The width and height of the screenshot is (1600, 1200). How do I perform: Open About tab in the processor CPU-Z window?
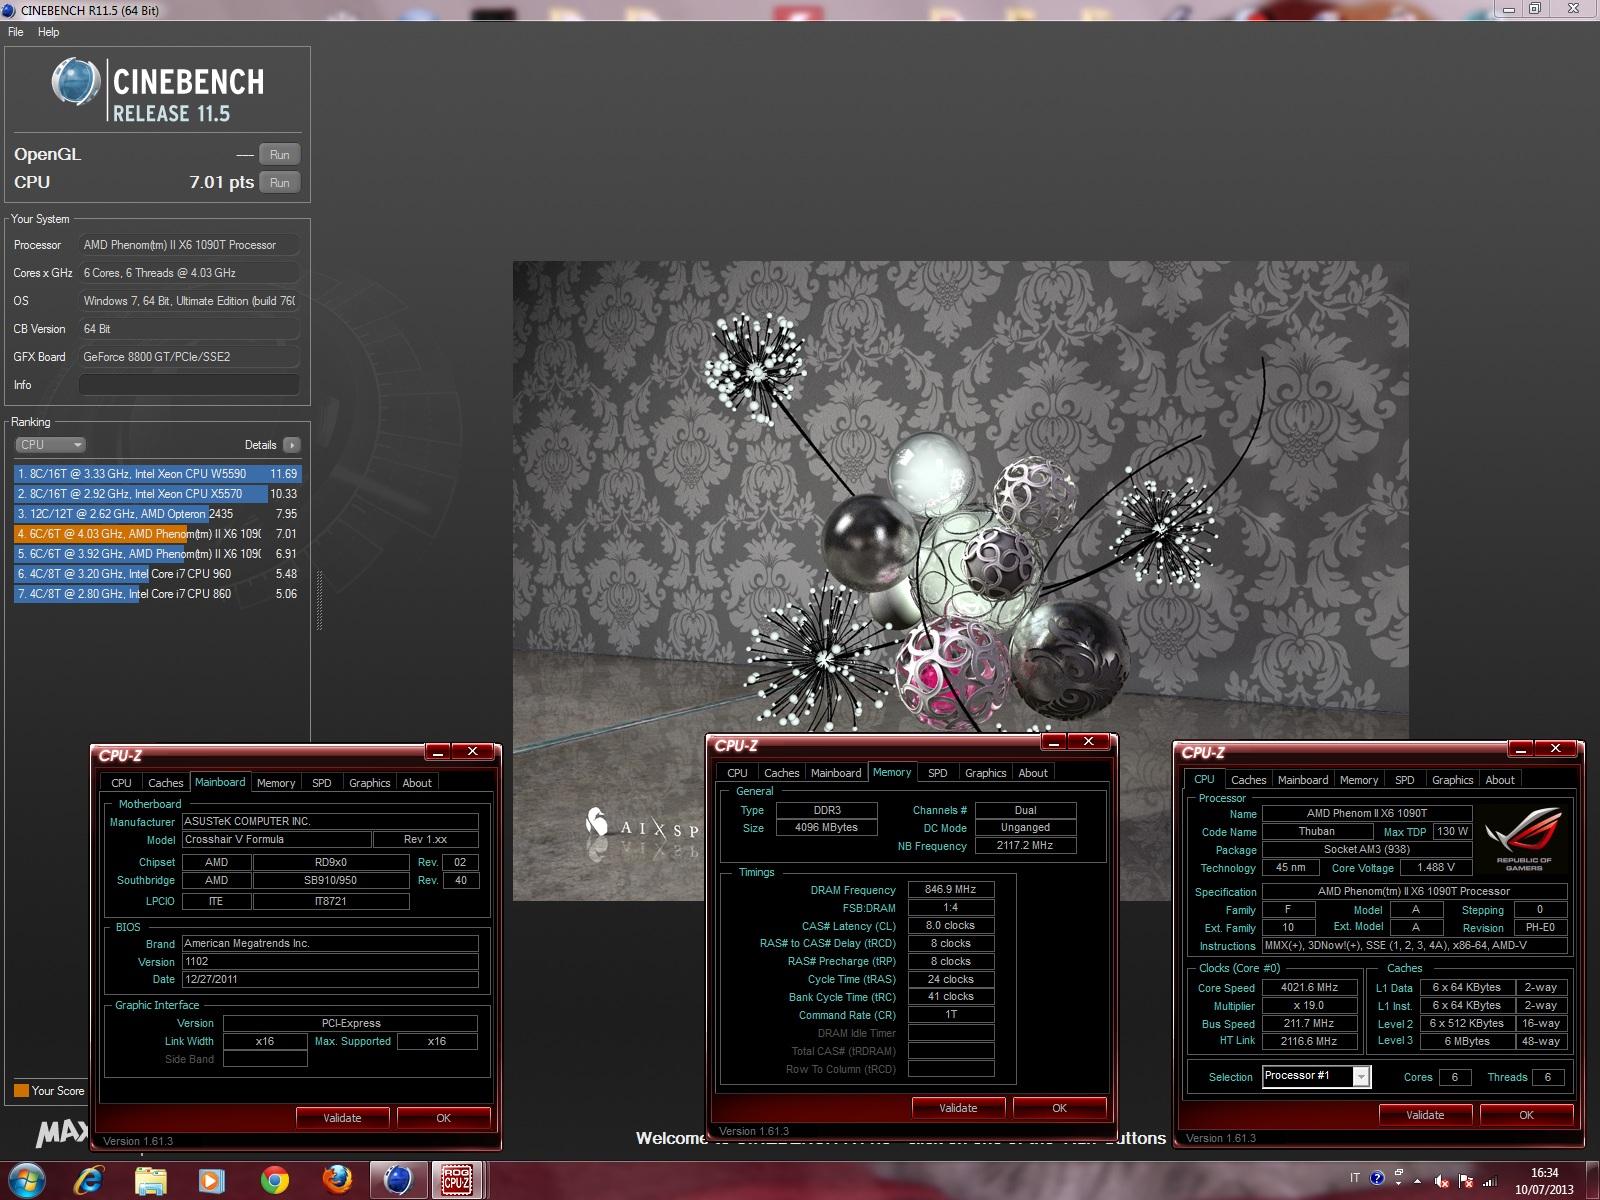(x=1500, y=780)
